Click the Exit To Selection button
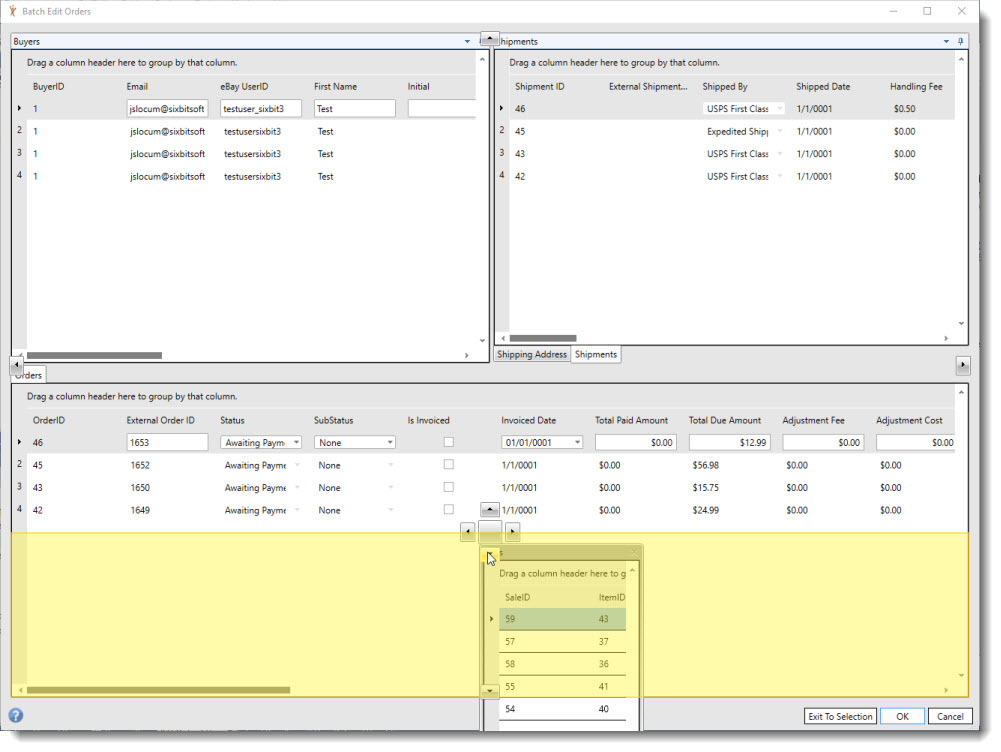This screenshot has height=752, width=1001. pos(841,716)
